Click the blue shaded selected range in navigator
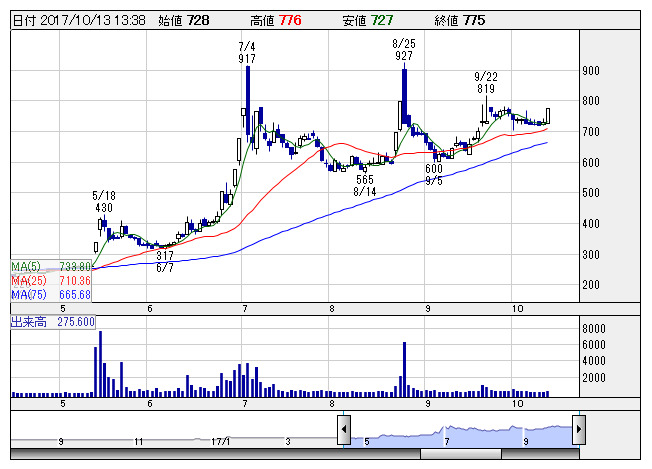Screen dimensions: 652x469 tap(460, 432)
